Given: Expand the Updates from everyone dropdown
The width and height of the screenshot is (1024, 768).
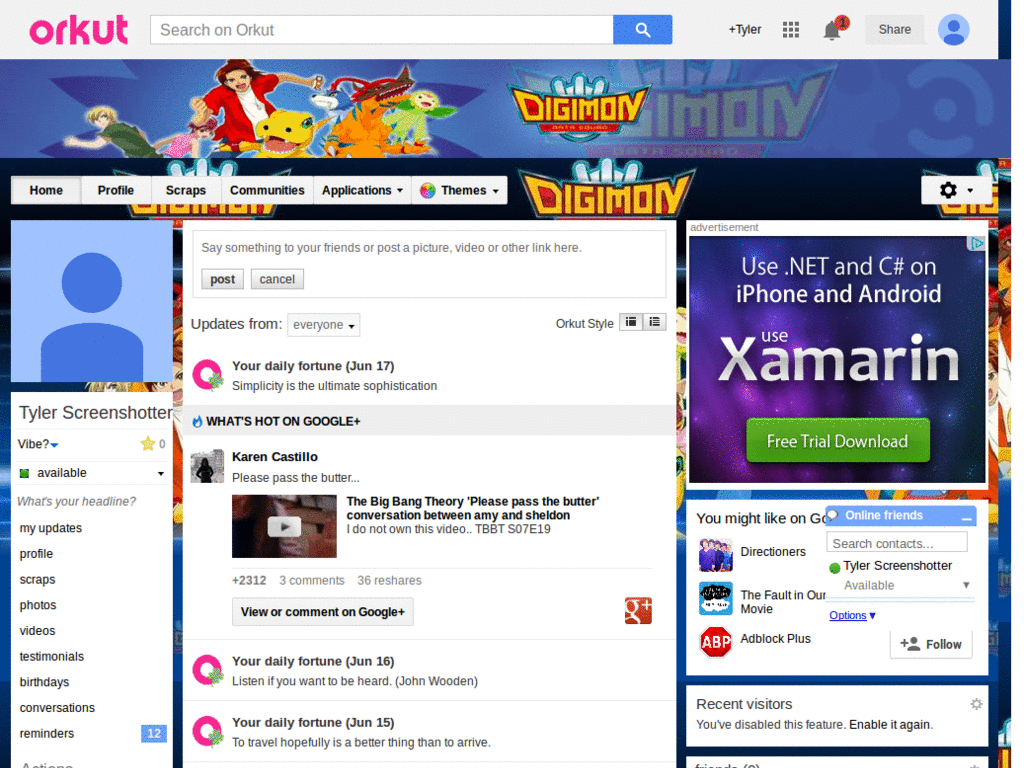Looking at the screenshot, I should 324,325.
